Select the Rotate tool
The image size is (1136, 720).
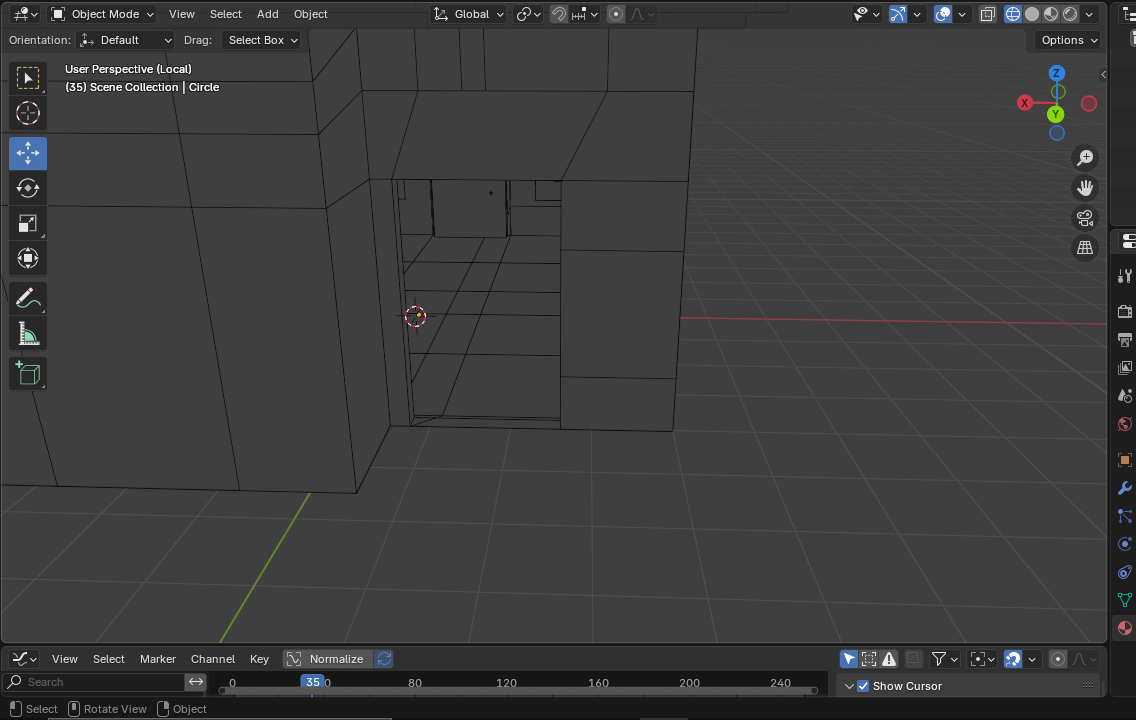tap(28, 188)
